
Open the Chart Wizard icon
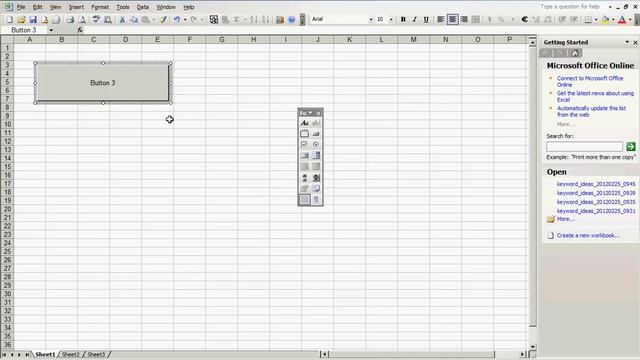click(x=280, y=20)
